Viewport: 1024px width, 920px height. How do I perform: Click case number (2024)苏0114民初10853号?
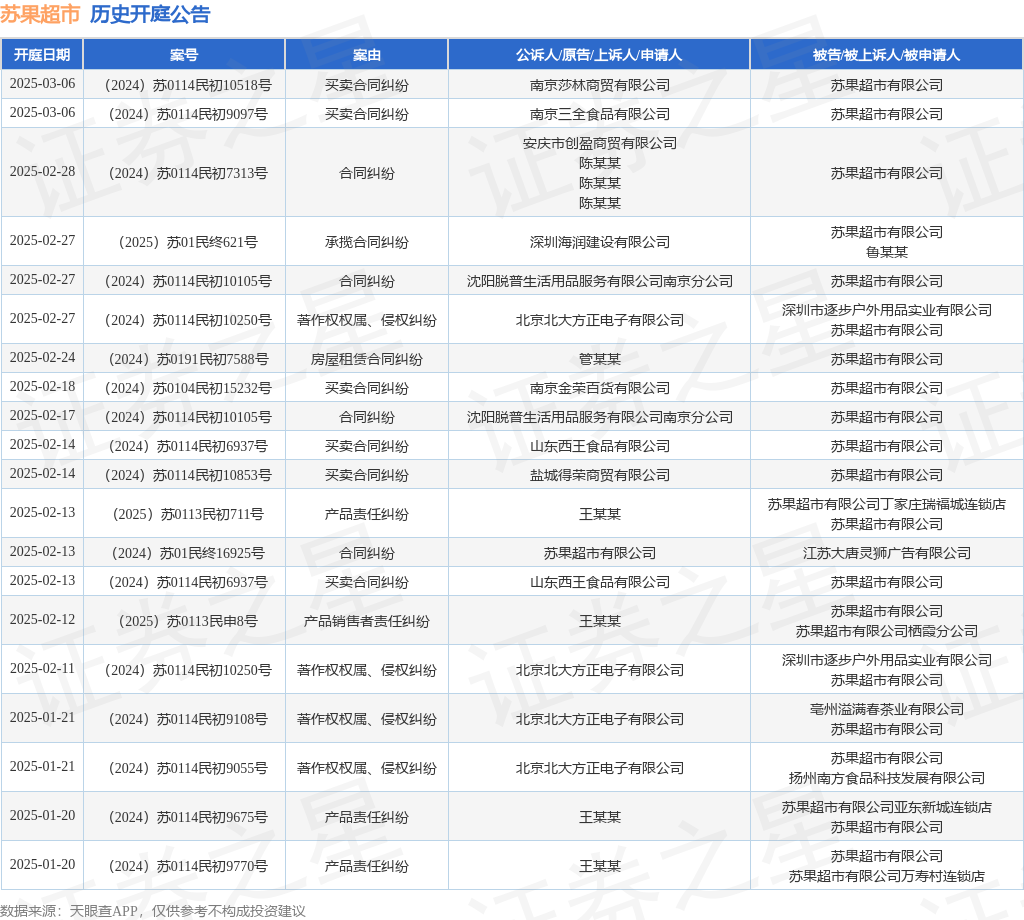tap(187, 475)
